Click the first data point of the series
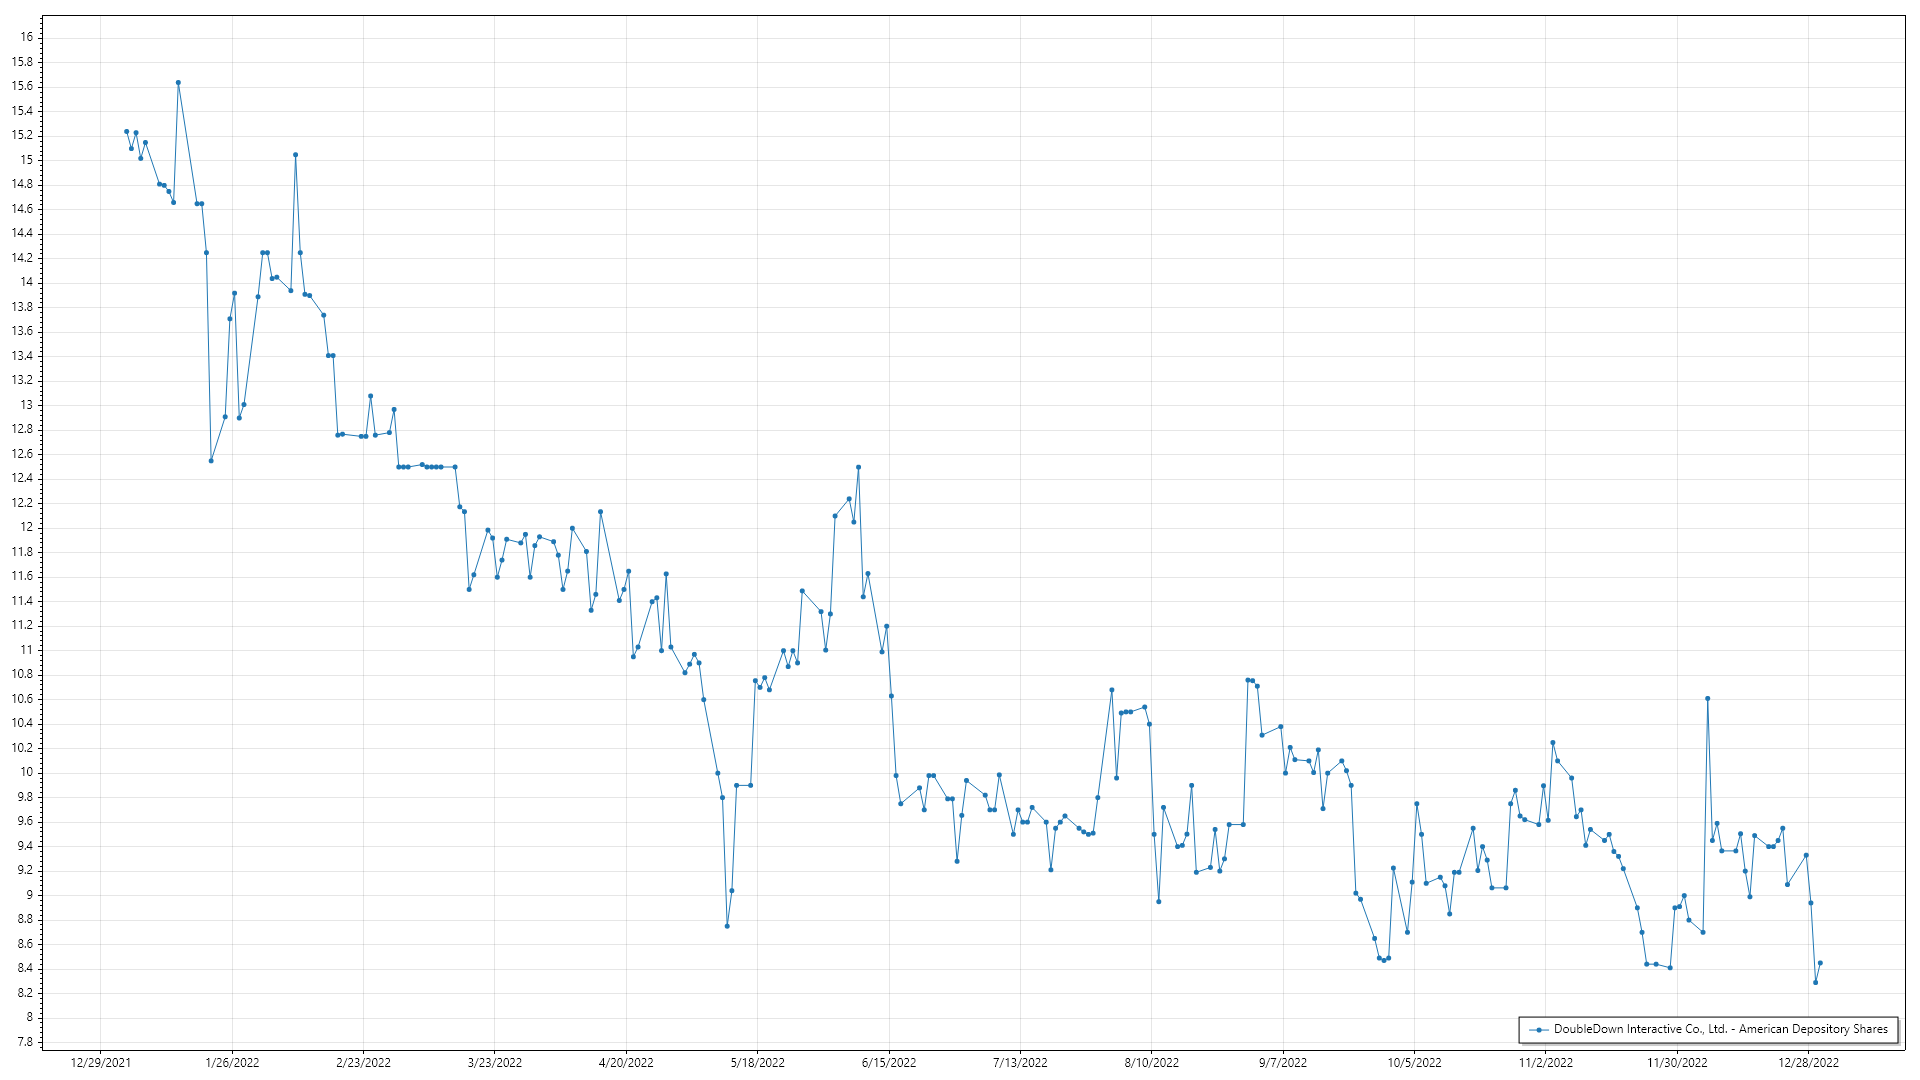 (x=126, y=131)
